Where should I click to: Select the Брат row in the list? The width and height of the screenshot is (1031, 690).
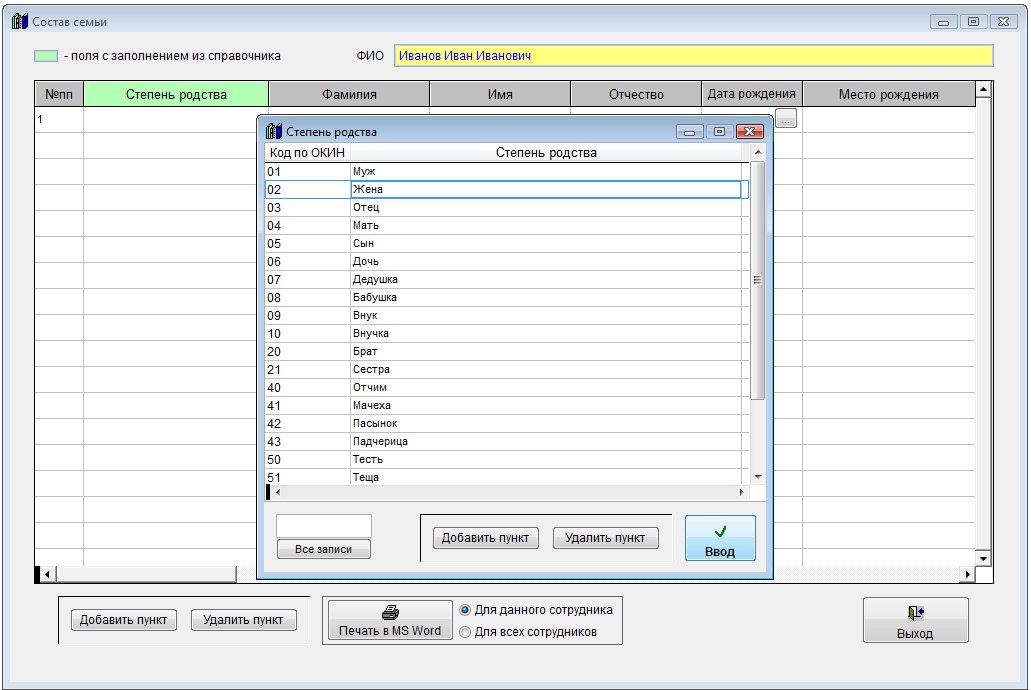coord(506,351)
